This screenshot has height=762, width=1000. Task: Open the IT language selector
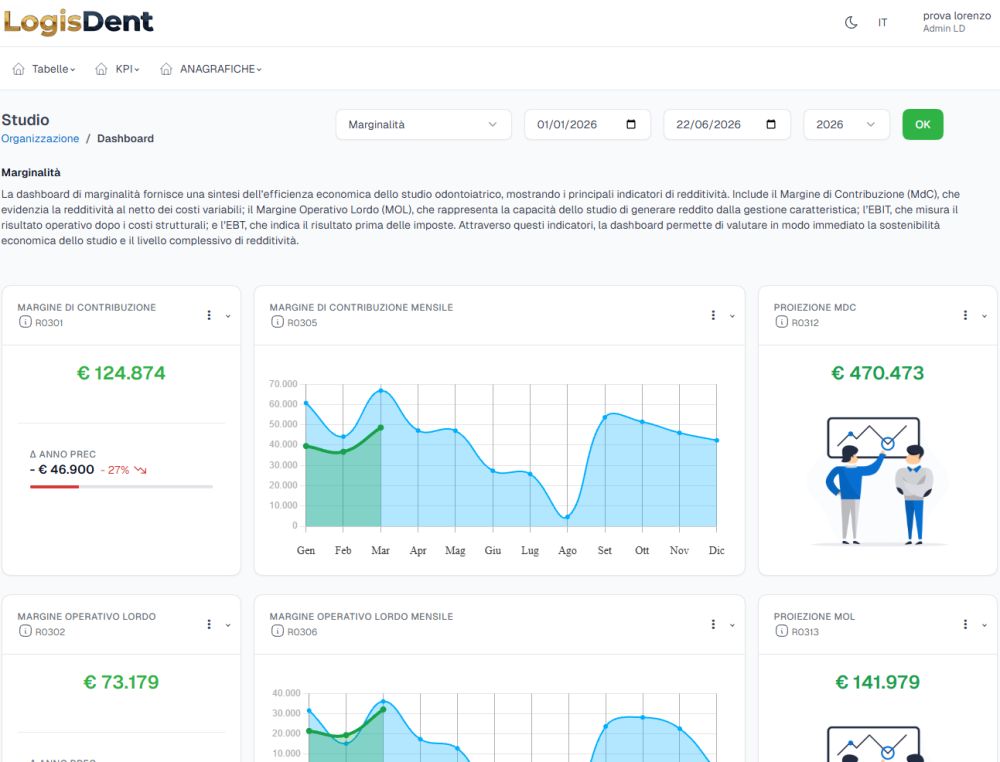pos(882,22)
